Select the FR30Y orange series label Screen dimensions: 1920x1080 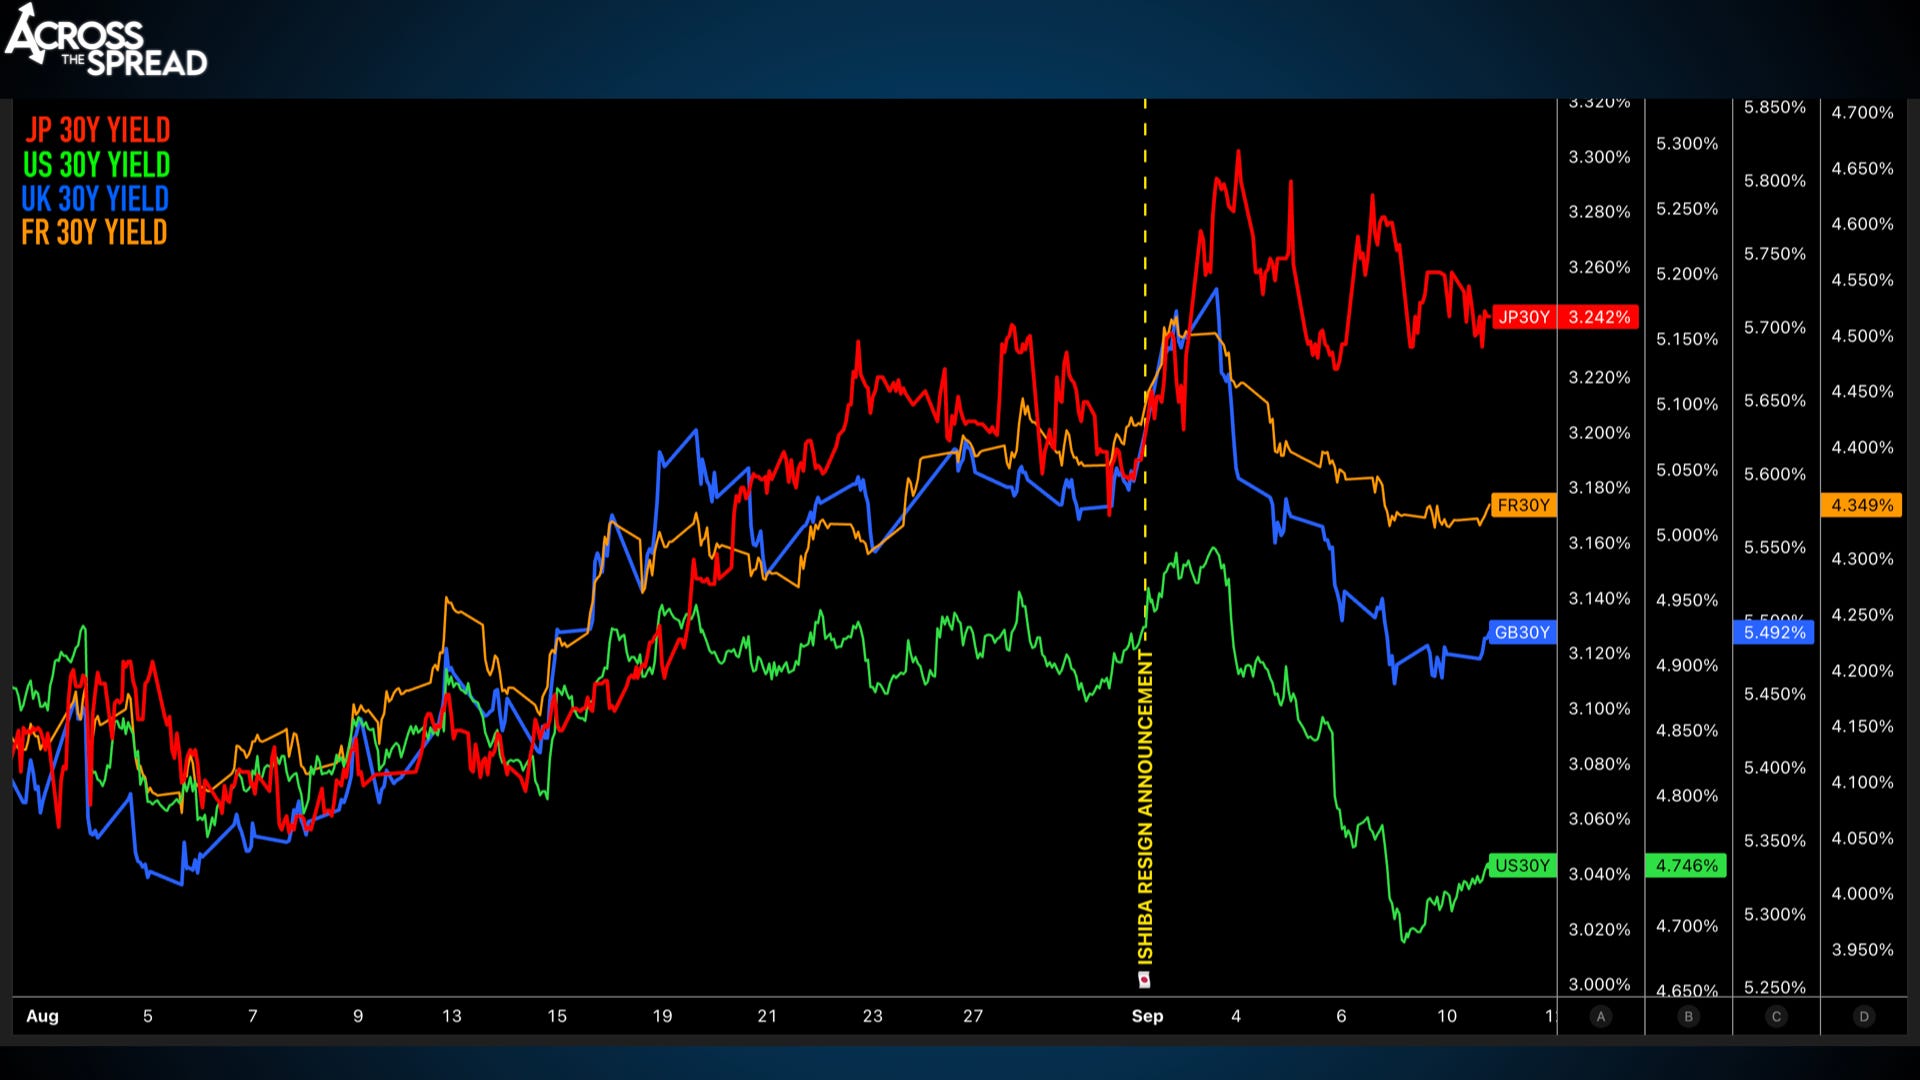coord(1523,505)
